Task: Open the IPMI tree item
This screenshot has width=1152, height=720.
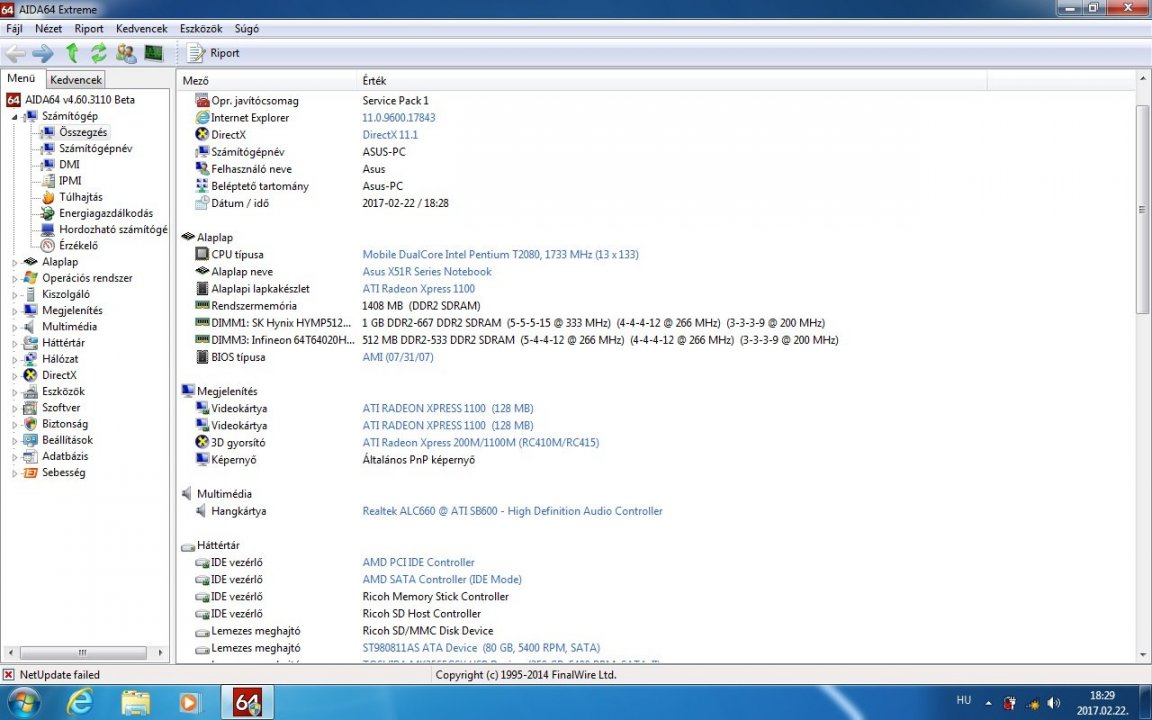Action: pos(70,181)
